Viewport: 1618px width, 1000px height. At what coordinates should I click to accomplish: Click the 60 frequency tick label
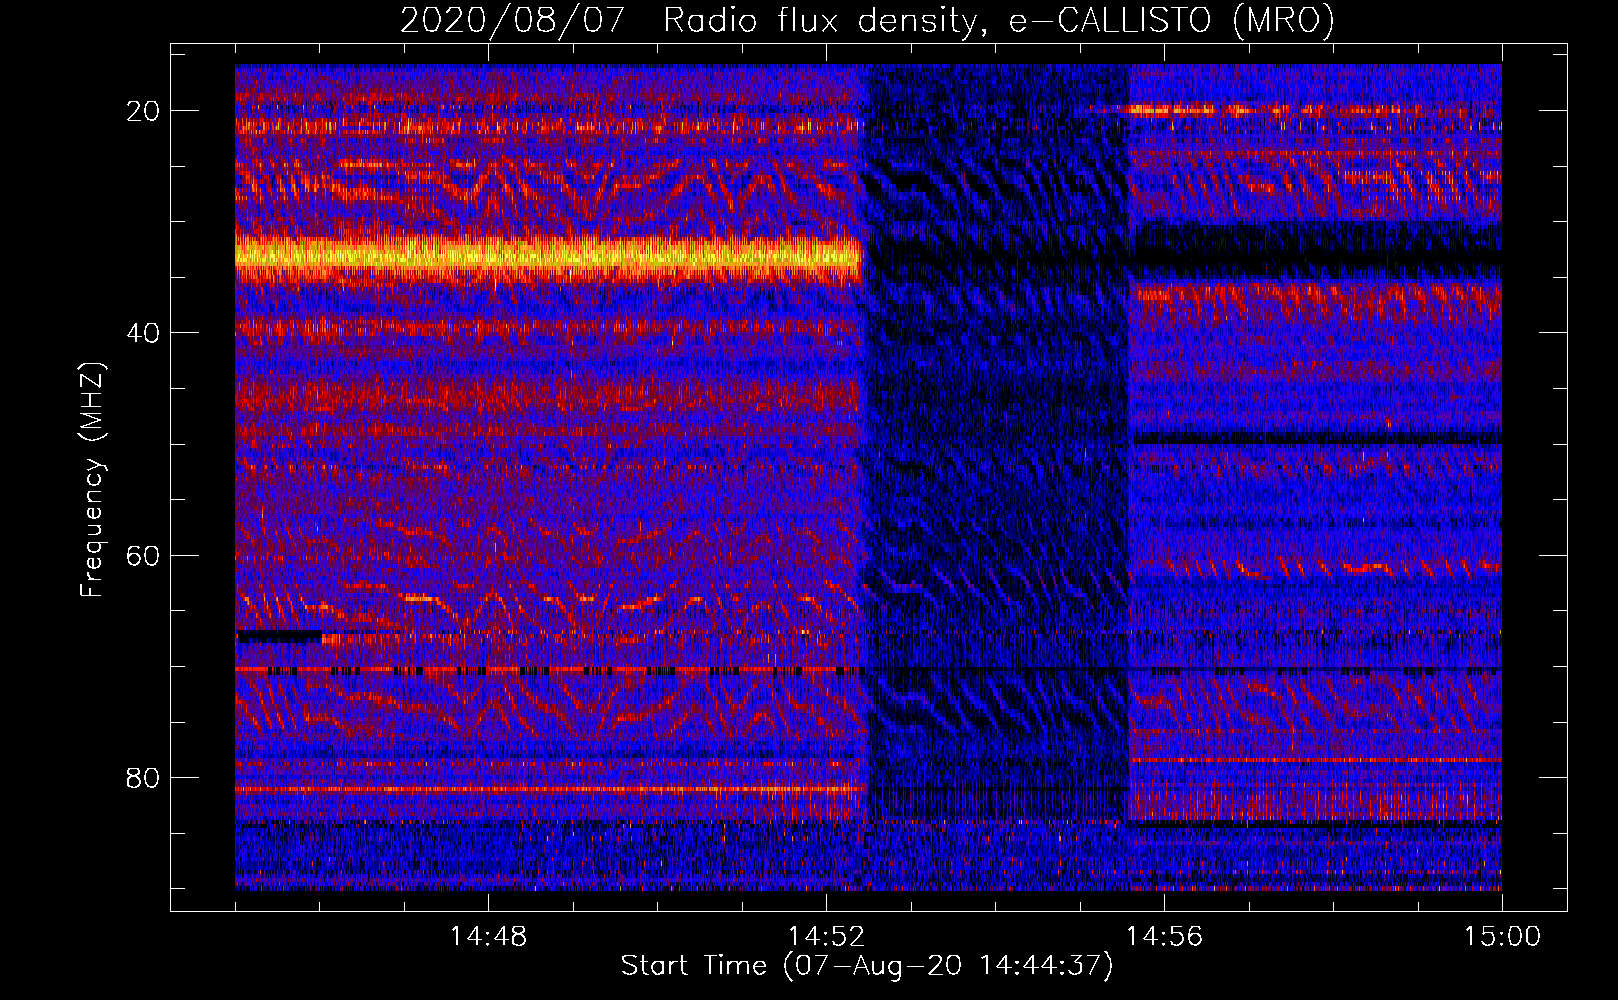pos(144,555)
